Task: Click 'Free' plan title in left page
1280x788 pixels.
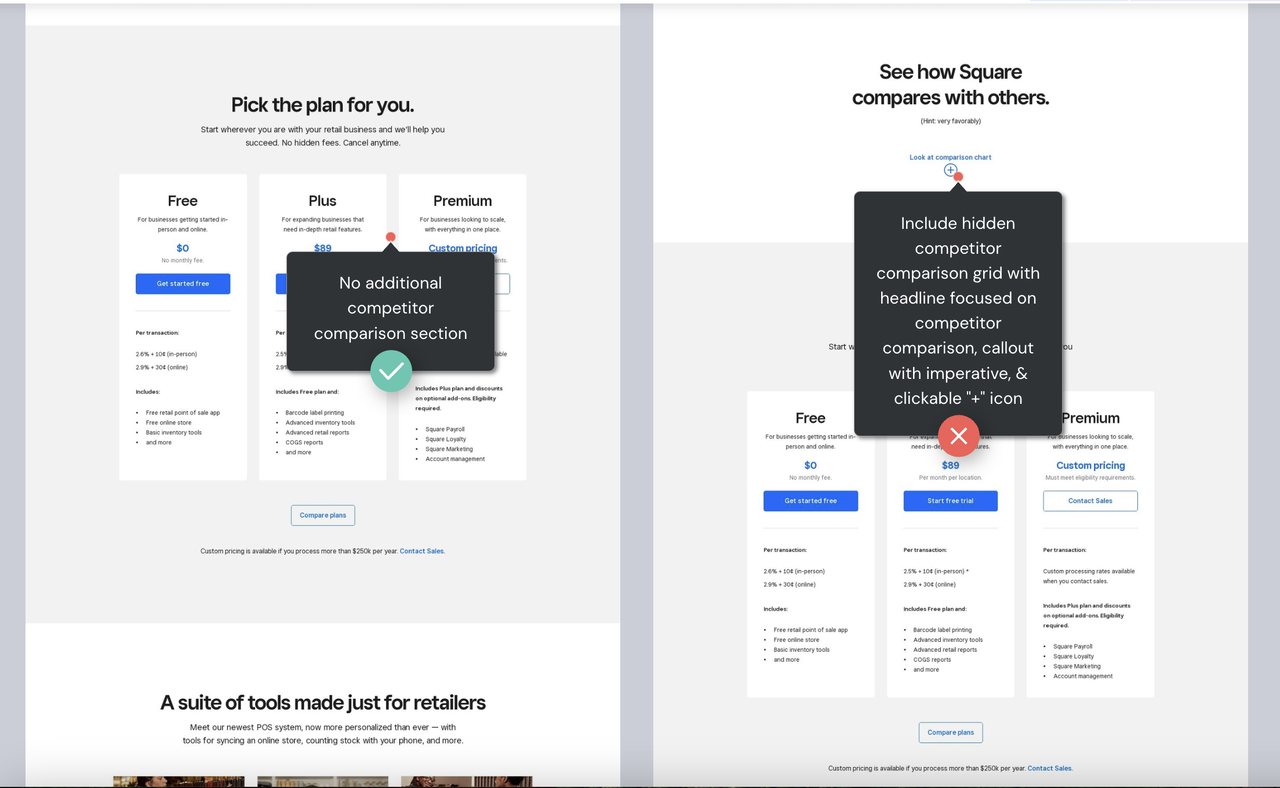Action: [183, 201]
